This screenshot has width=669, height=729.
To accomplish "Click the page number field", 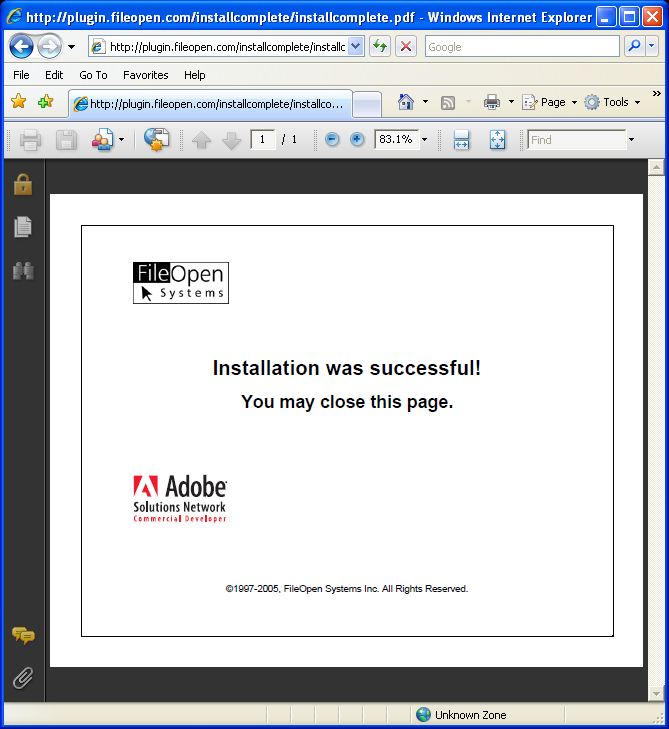I will point(263,139).
